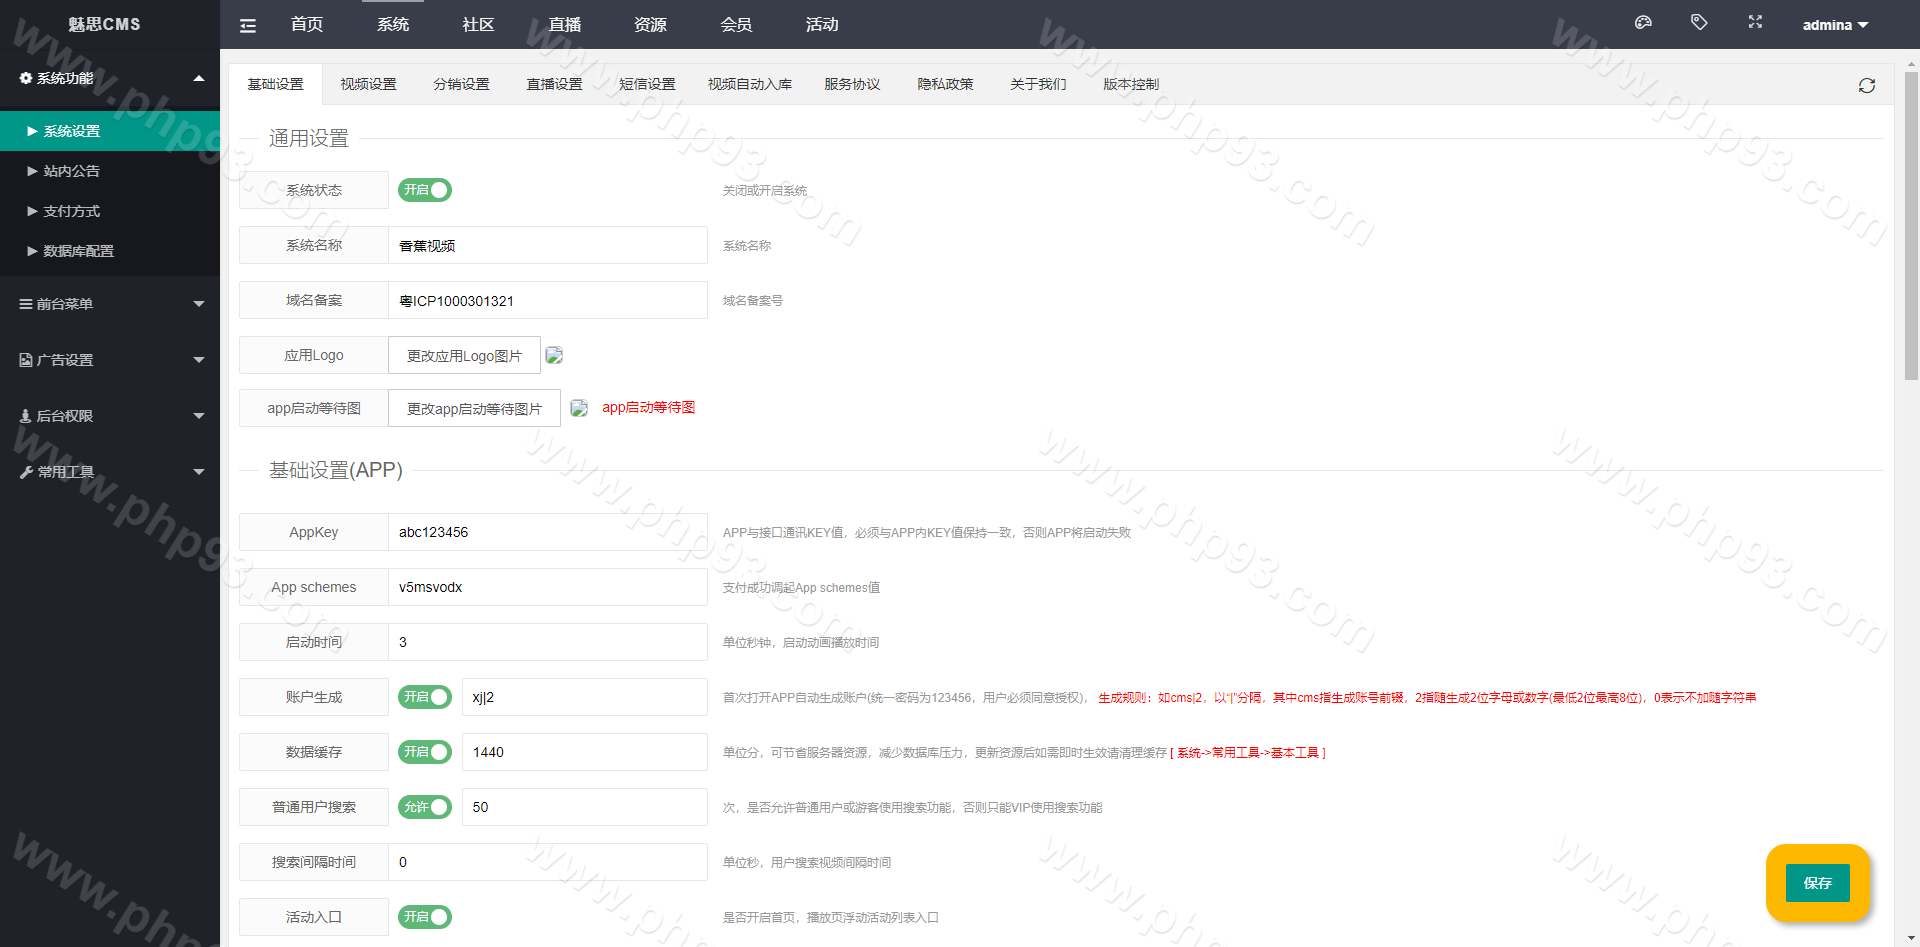Screen dimensions: 1920x947
Task: Toggle the 系统状态 switch
Action: (425, 190)
